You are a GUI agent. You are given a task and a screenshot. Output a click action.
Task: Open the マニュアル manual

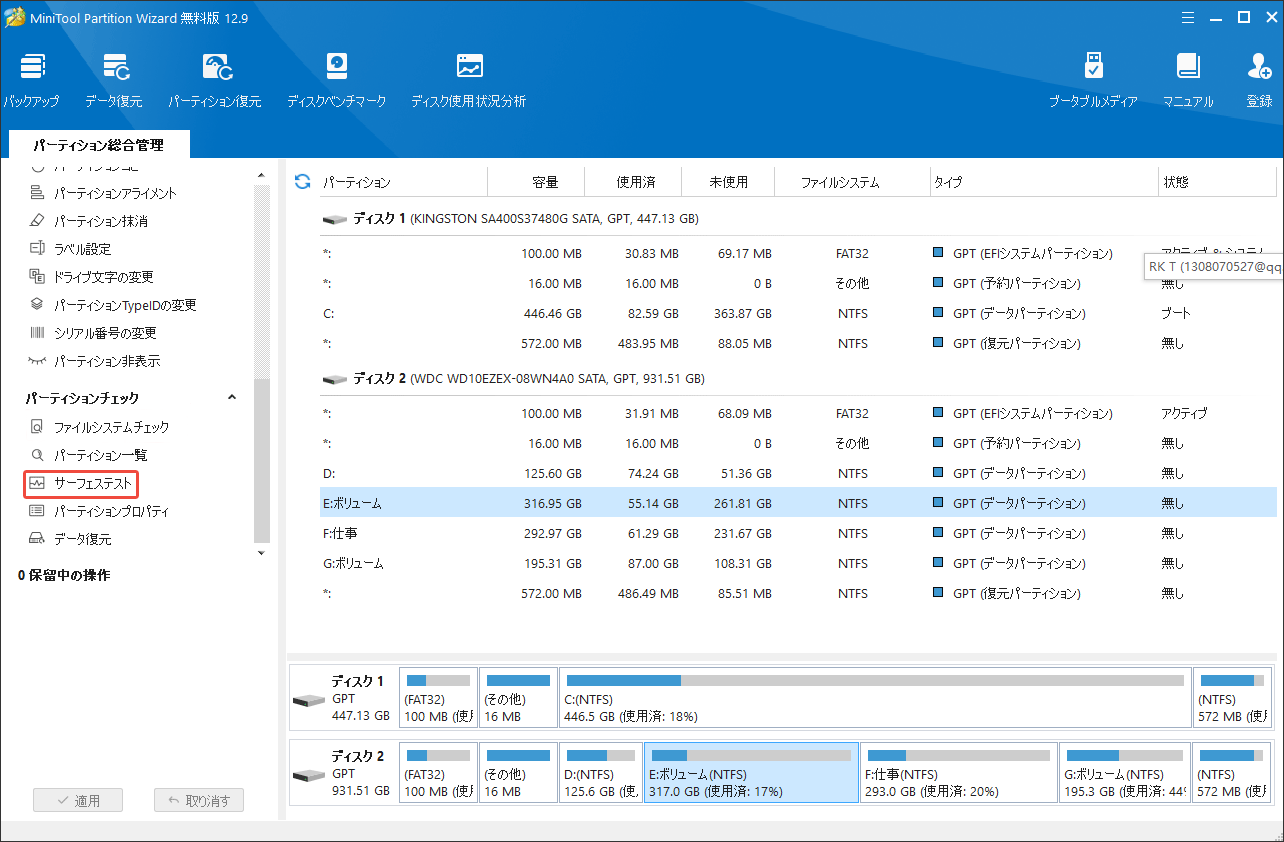[x=1187, y=80]
